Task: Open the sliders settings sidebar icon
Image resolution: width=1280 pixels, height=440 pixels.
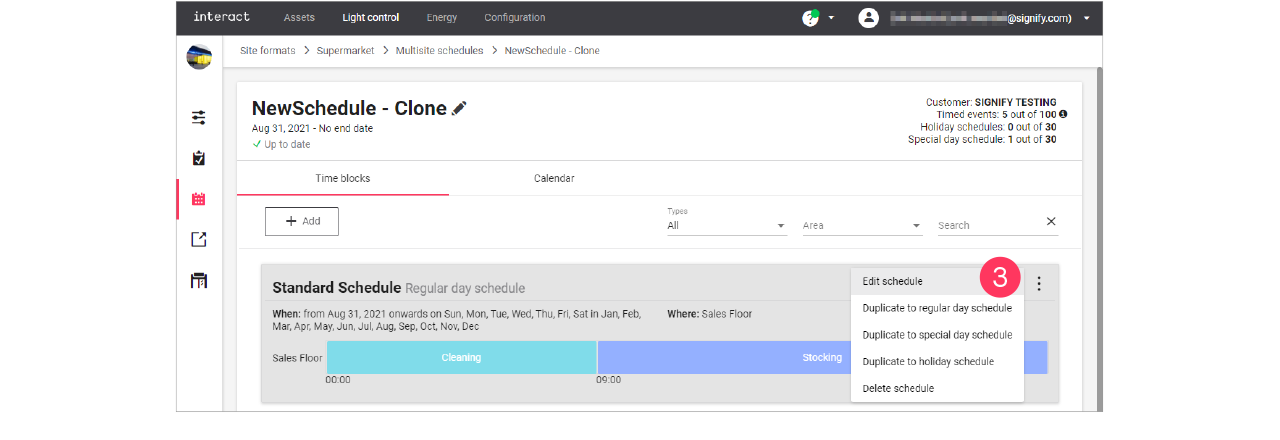Action: [x=199, y=117]
